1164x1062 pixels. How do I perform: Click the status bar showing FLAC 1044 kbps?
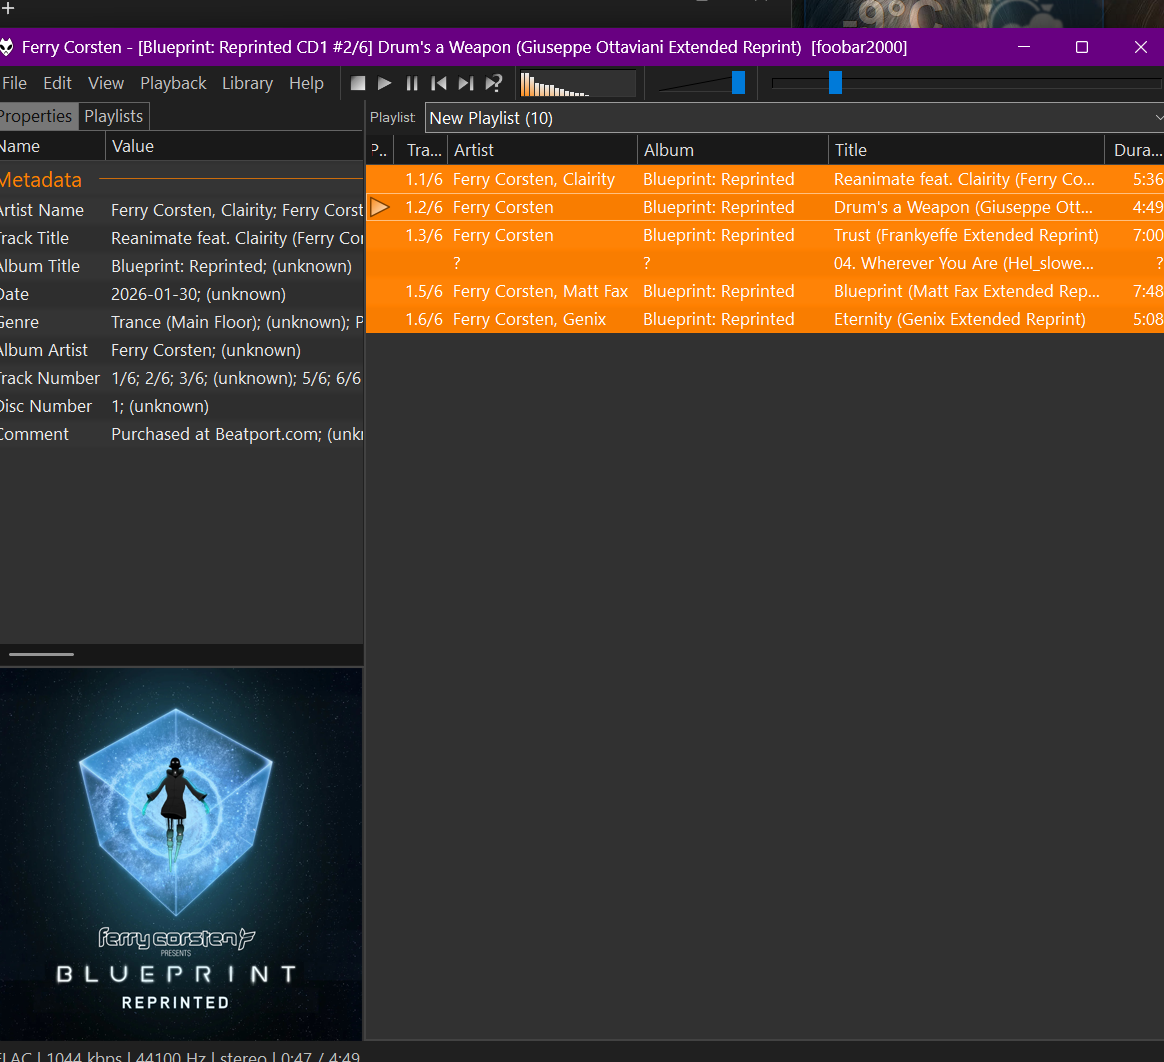pos(180,1055)
